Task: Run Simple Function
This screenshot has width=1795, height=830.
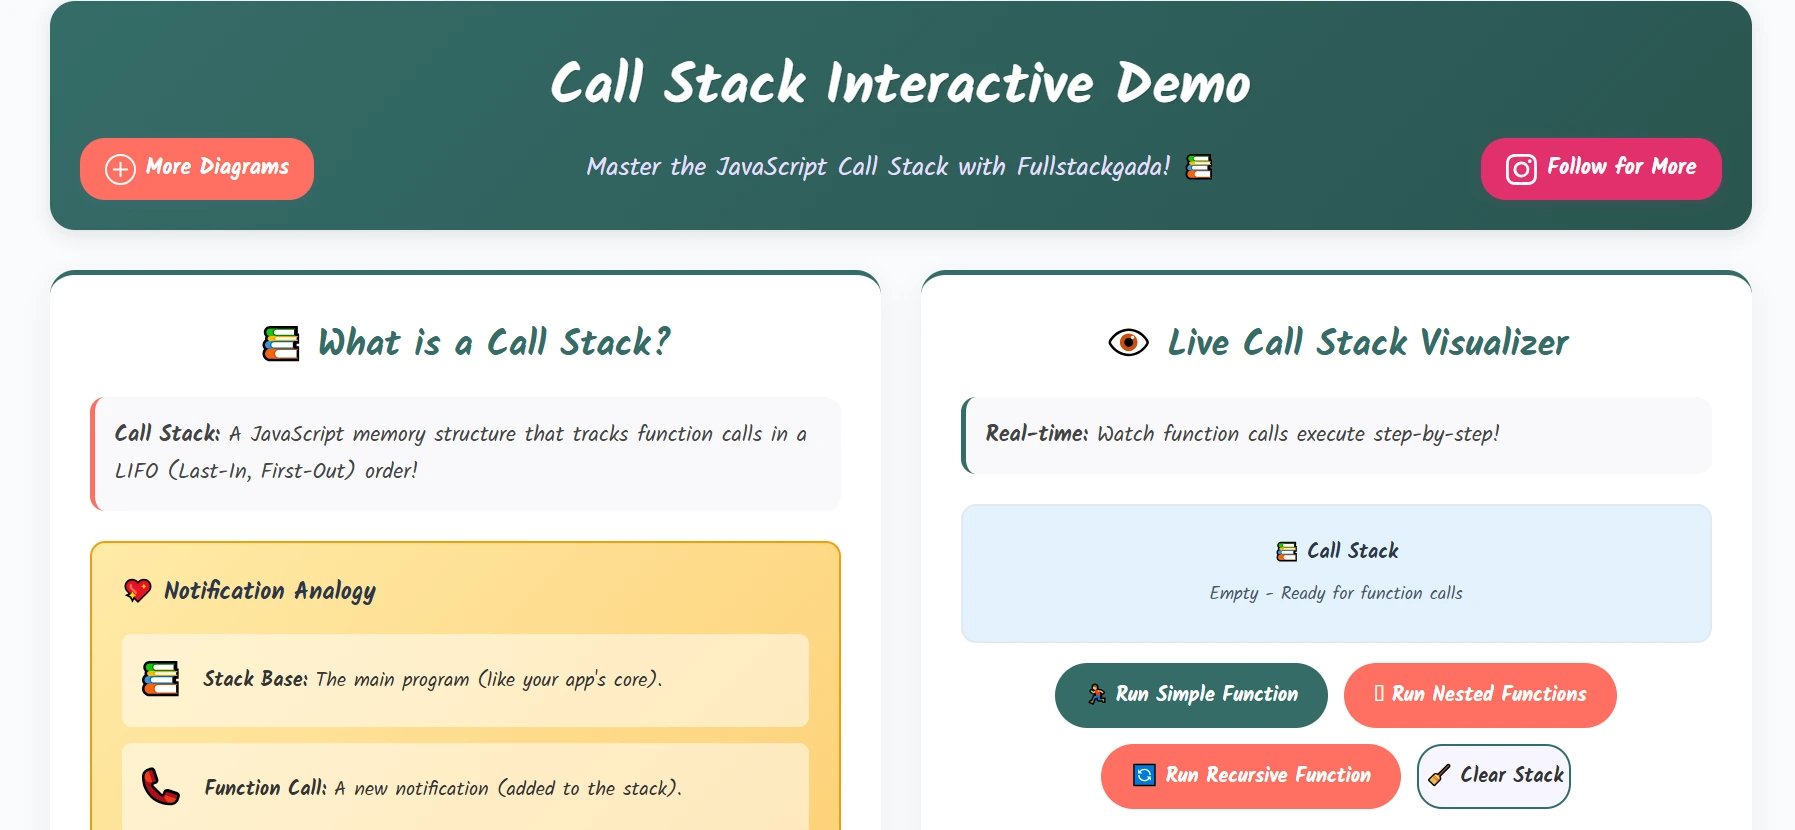Action: [x=1191, y=695]
